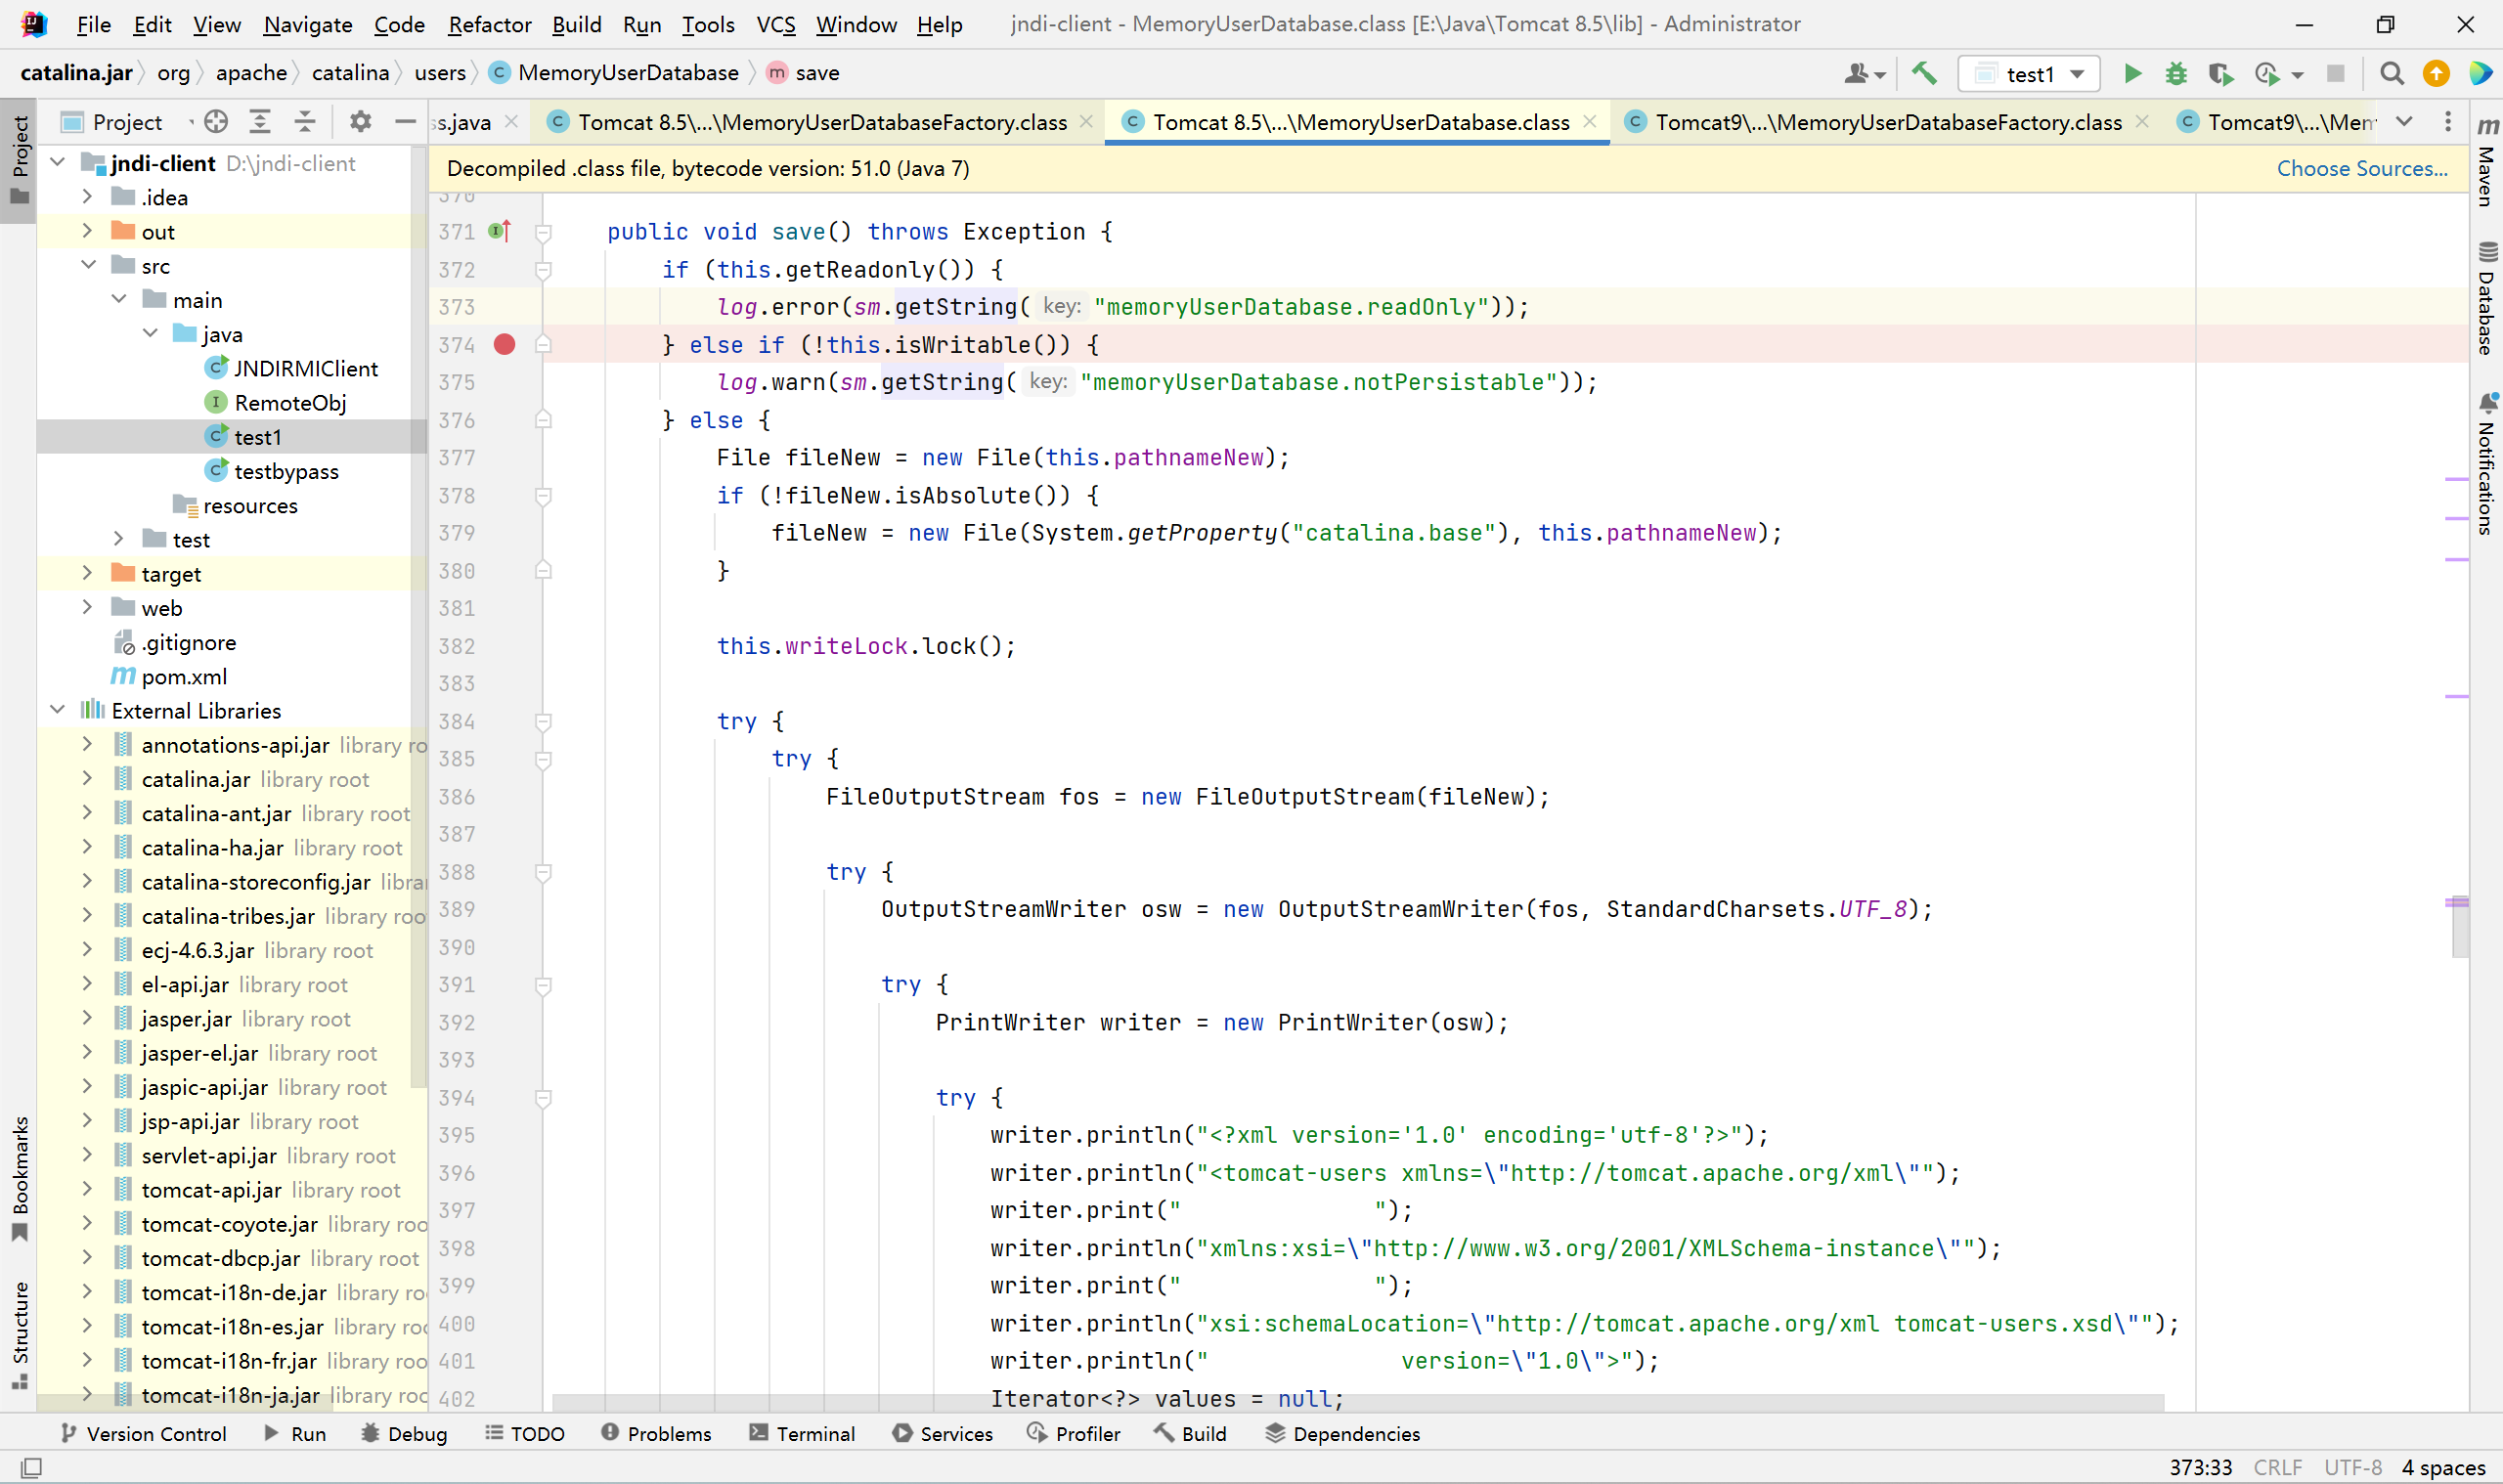This screenshot has height=1484, width=2503.
Task: Expand all in Project panel
Action: click(260, 122)
